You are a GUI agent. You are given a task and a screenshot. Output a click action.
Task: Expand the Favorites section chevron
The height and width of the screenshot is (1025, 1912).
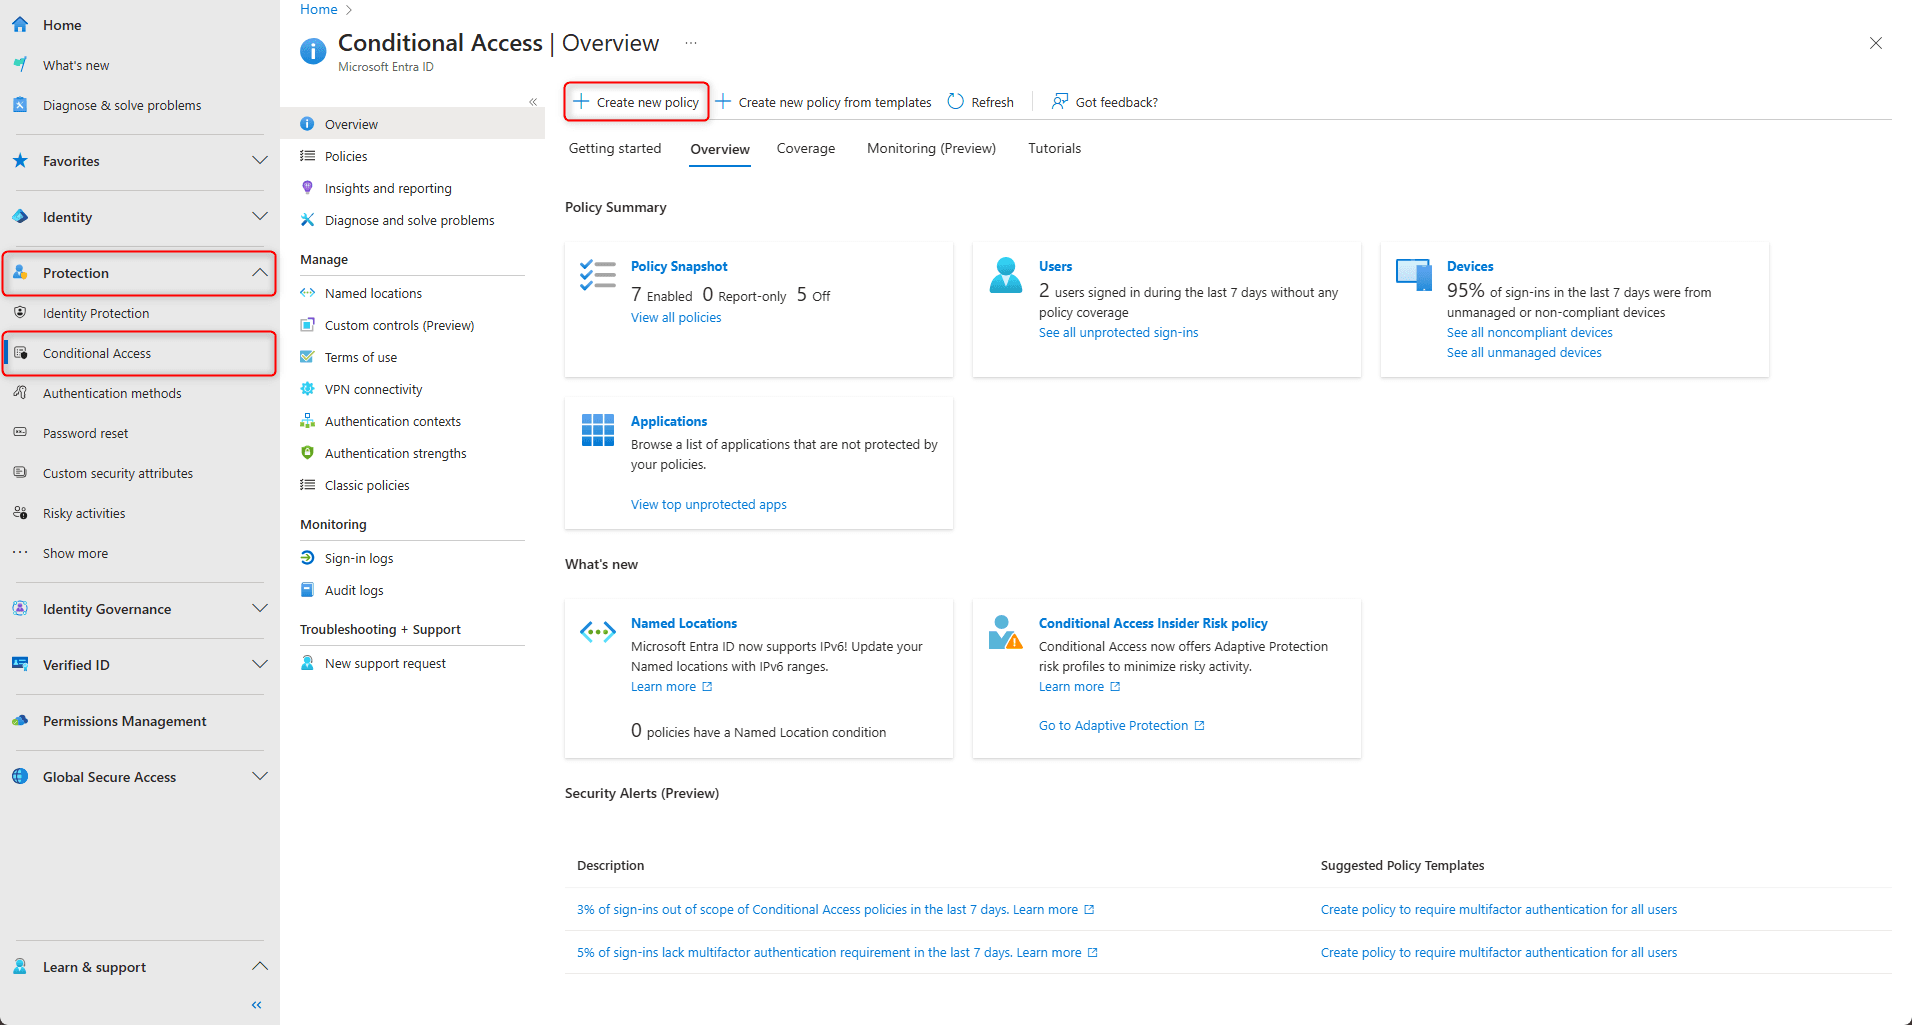click(x=260, y=161)
